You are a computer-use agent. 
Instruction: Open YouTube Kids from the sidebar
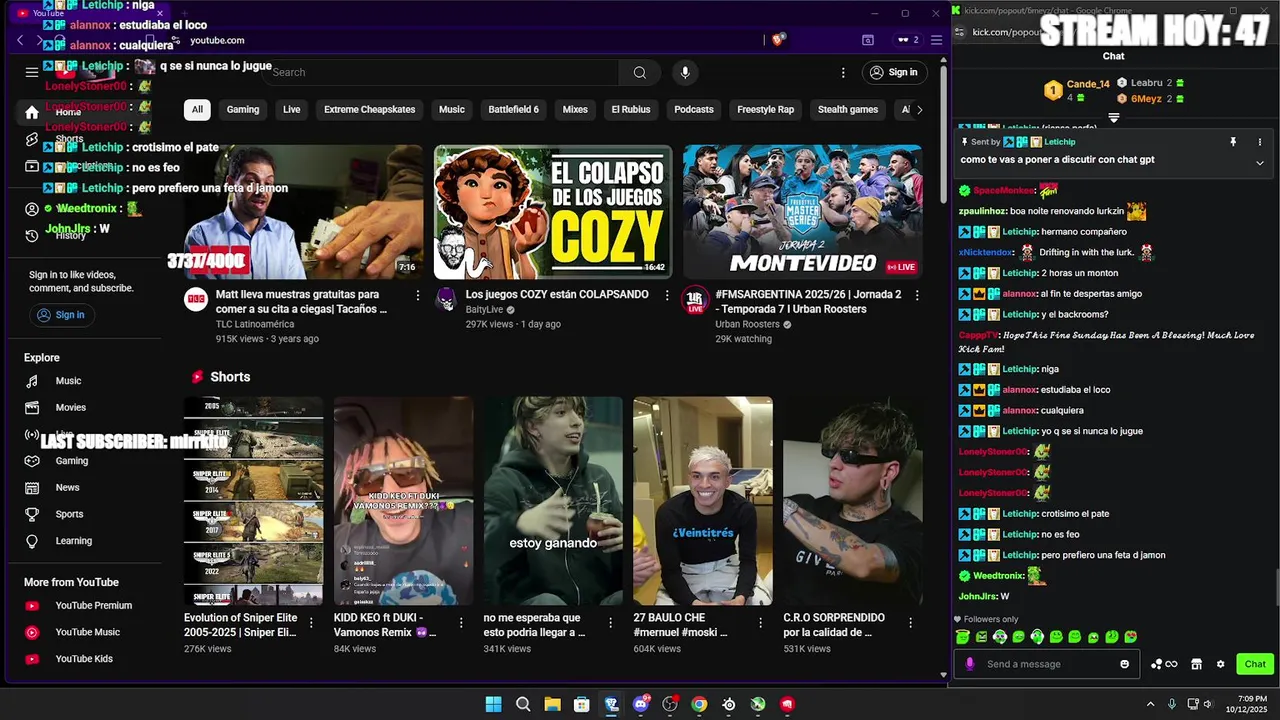[85, 659]
